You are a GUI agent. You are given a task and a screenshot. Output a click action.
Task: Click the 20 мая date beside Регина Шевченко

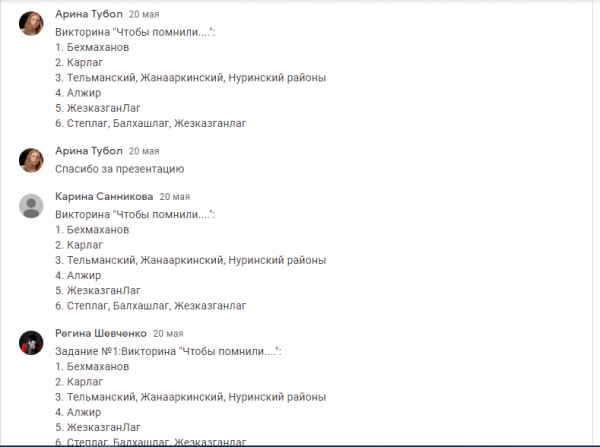tap(168, 333)
